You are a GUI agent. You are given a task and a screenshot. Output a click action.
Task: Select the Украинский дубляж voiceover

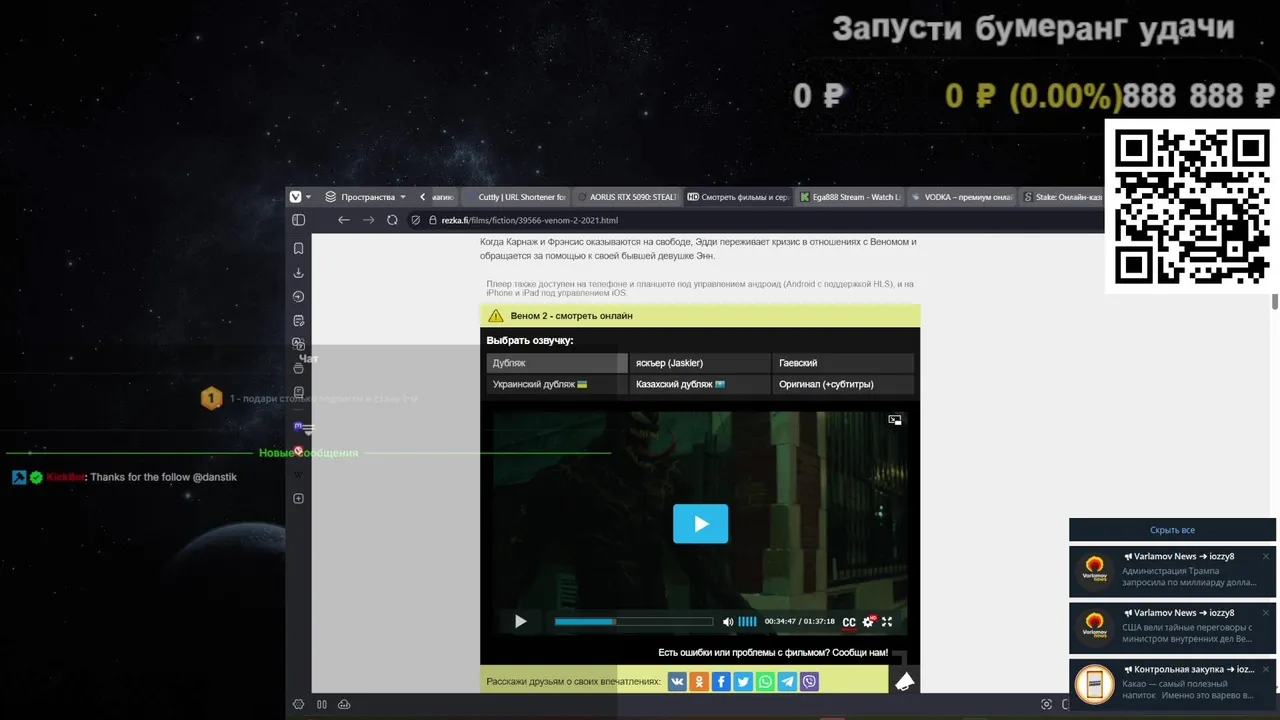557,384
